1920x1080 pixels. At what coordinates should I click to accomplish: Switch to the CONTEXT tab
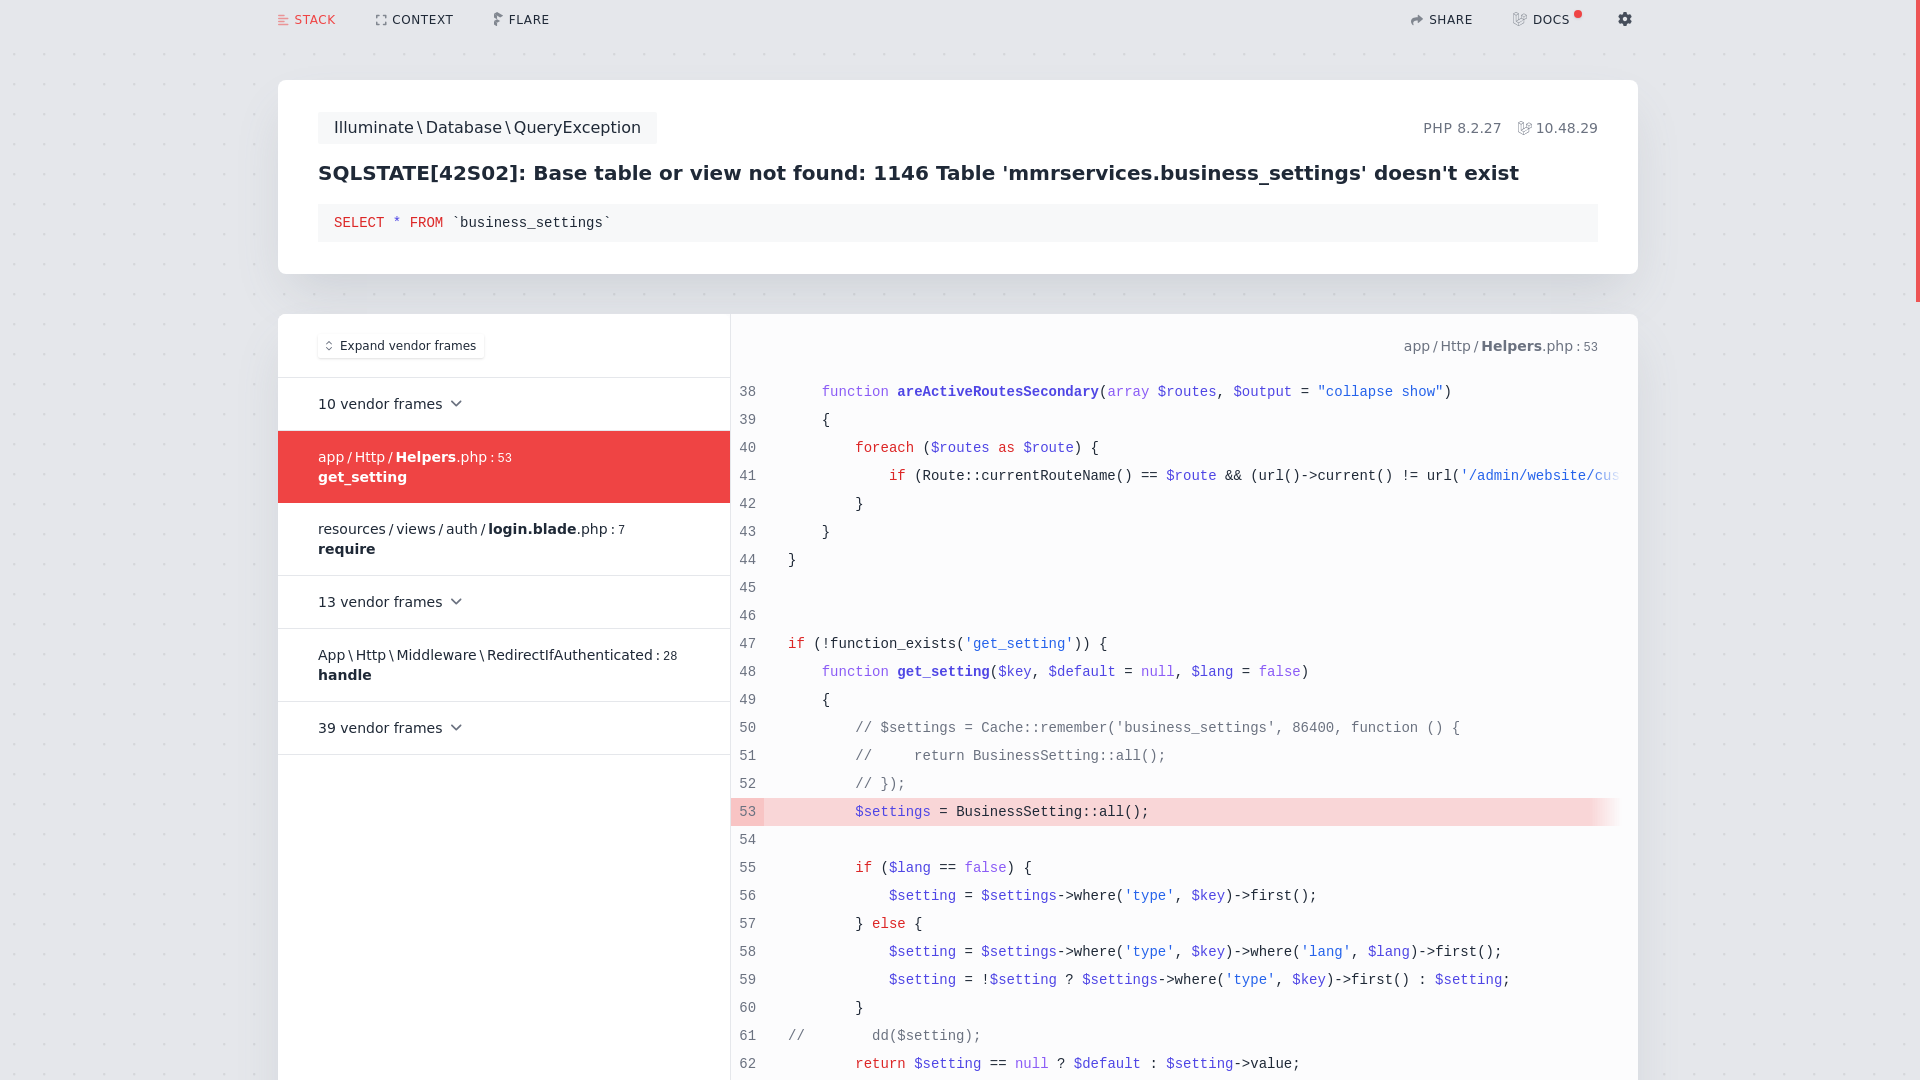(x=414, y=20)
